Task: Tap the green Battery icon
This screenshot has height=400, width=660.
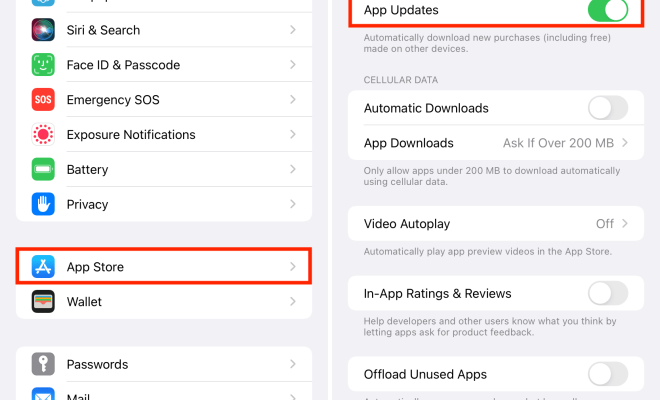Action: pos(43,169)
